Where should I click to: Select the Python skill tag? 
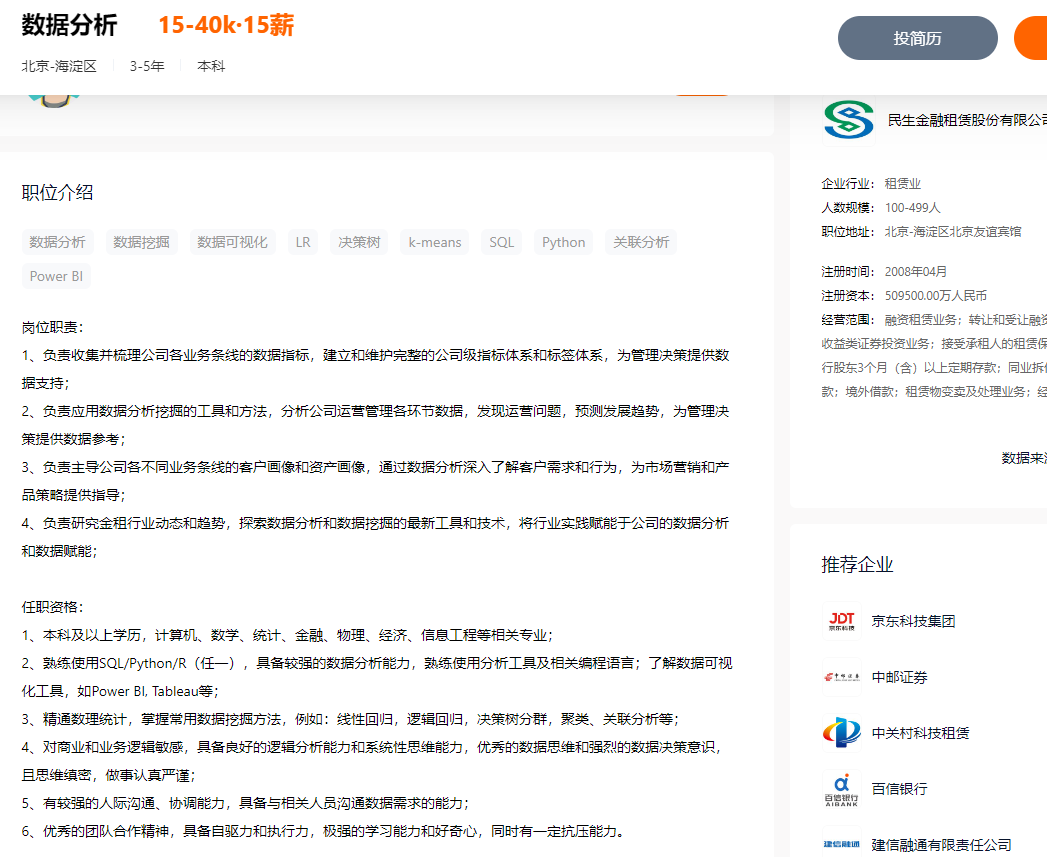563,242
